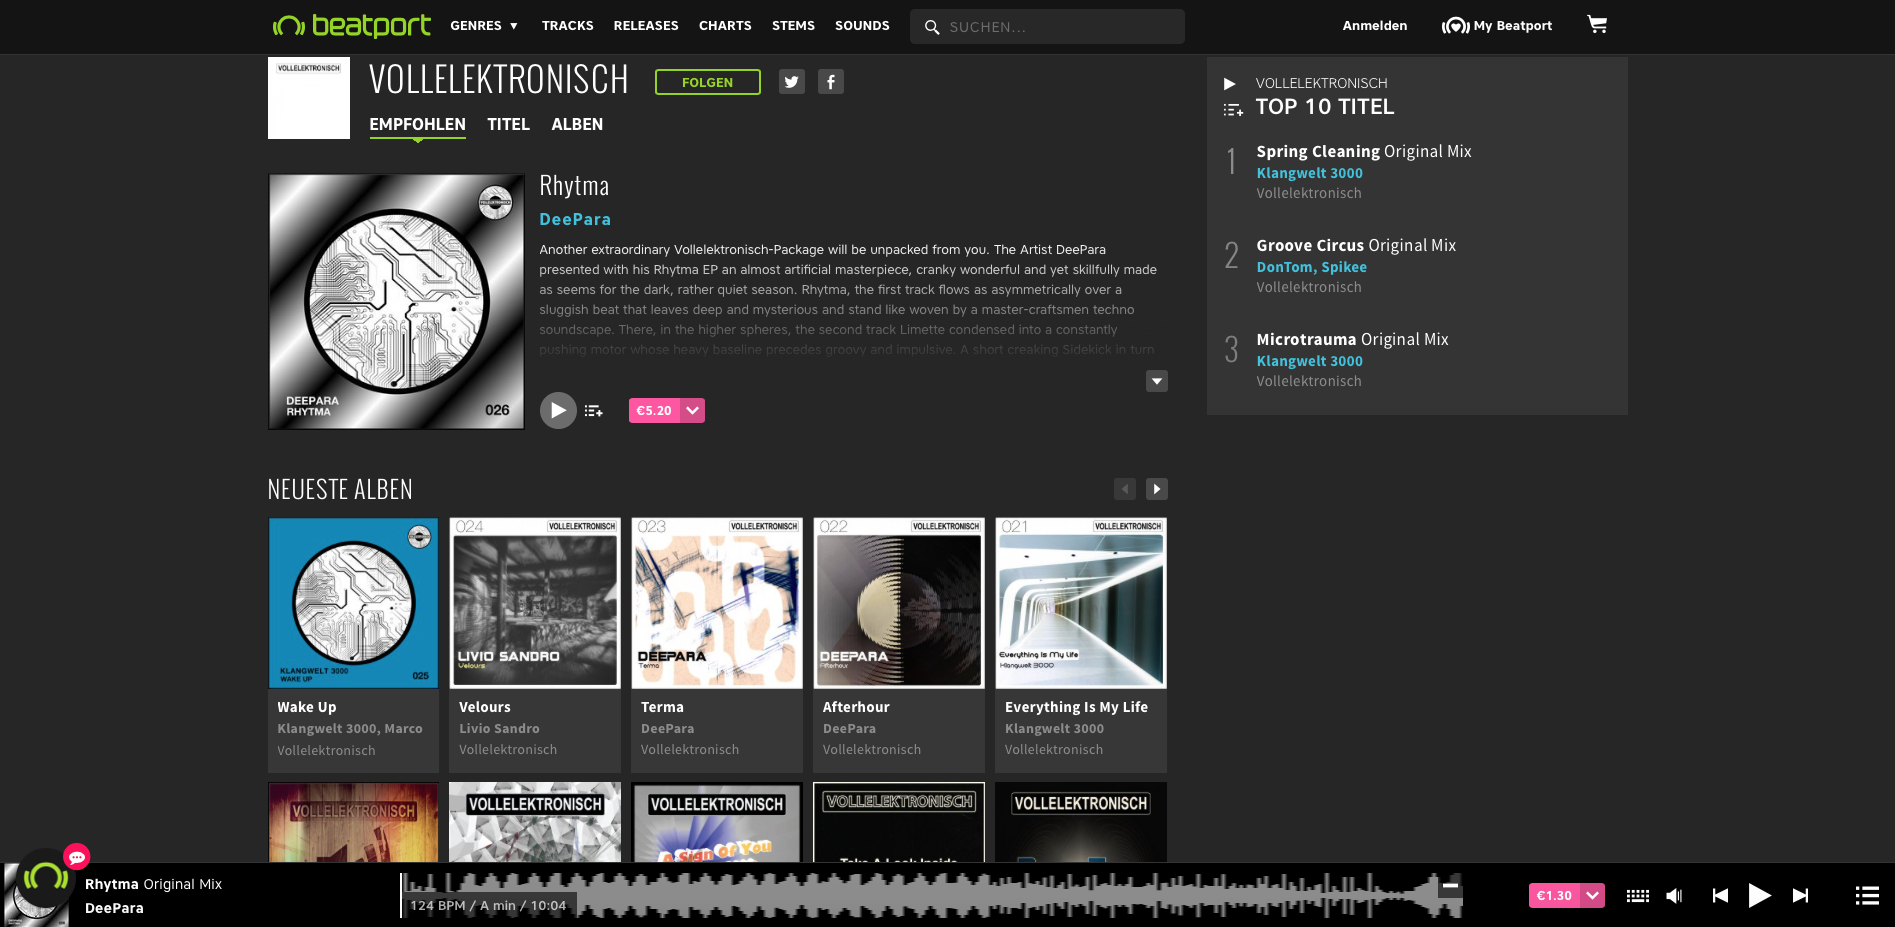This screenshot has width=1895, height=927.
Task: Follow label with Folgen button
Action: [x=707, y=82]
